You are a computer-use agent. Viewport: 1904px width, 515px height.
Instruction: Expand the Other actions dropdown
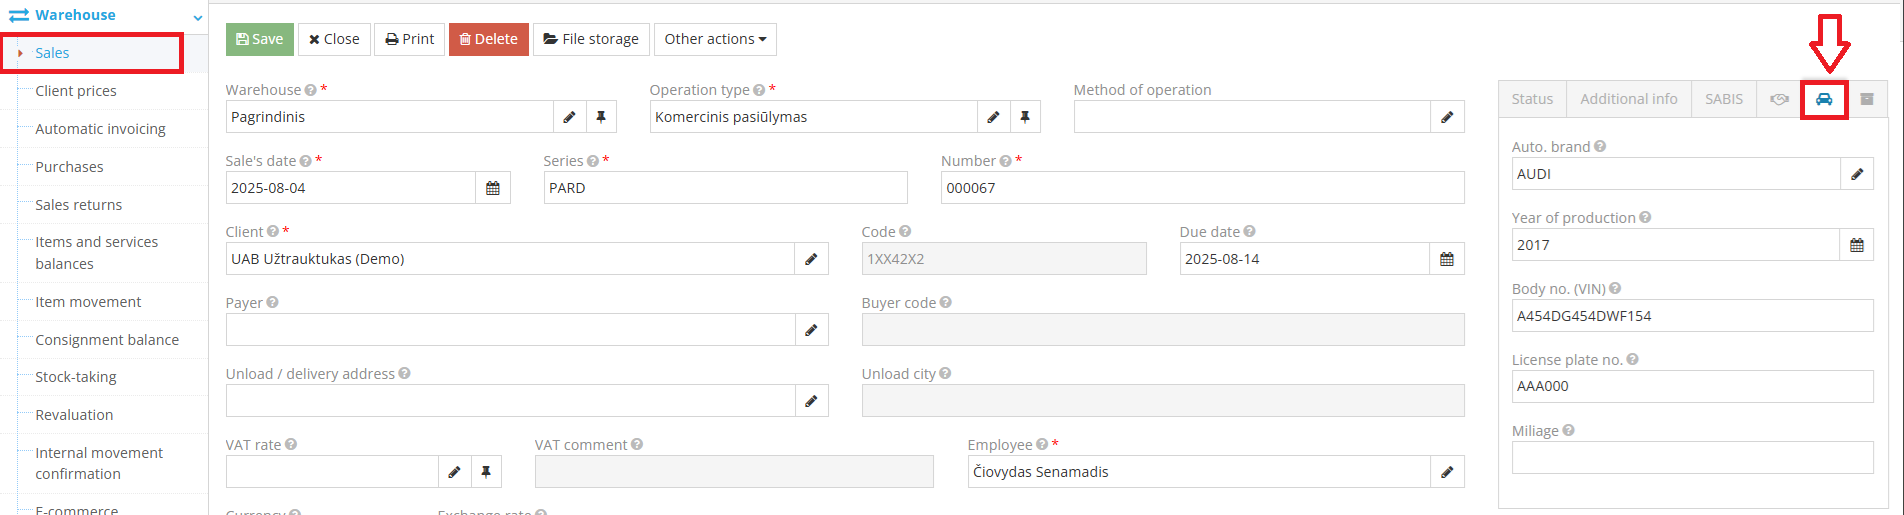(715, 39)
